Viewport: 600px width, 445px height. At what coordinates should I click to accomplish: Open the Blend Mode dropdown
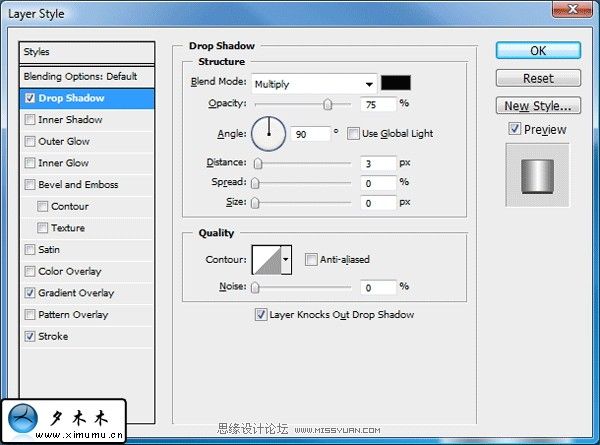(x=314, y=84)
